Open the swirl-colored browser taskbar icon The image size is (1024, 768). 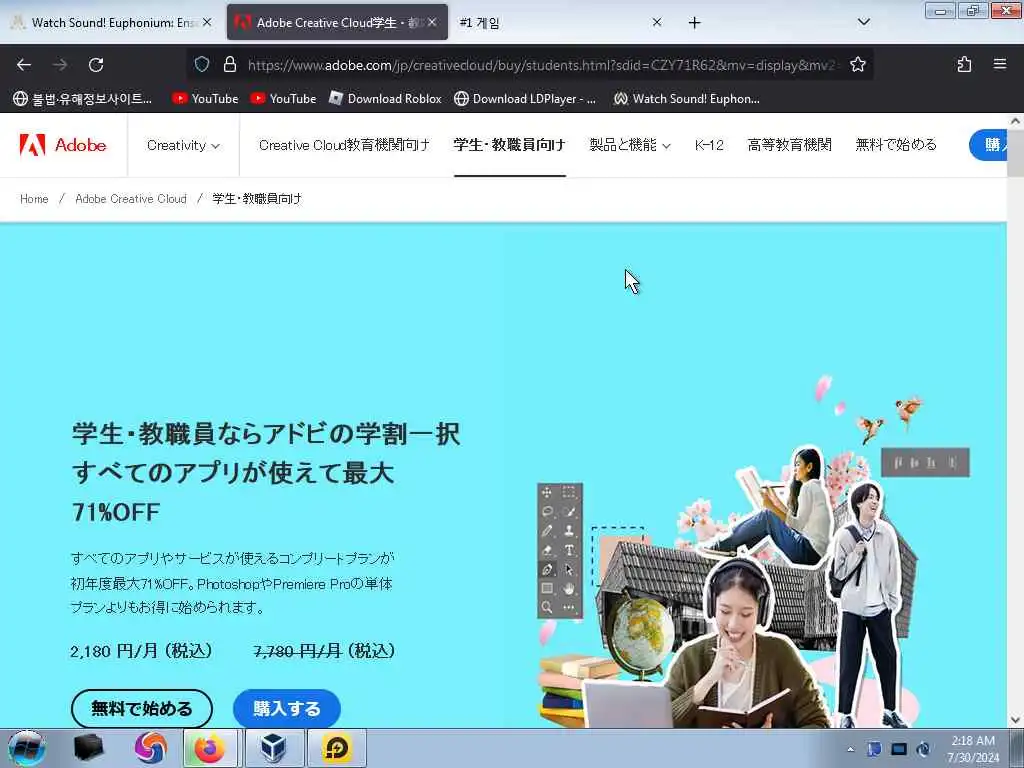point(151,748)
